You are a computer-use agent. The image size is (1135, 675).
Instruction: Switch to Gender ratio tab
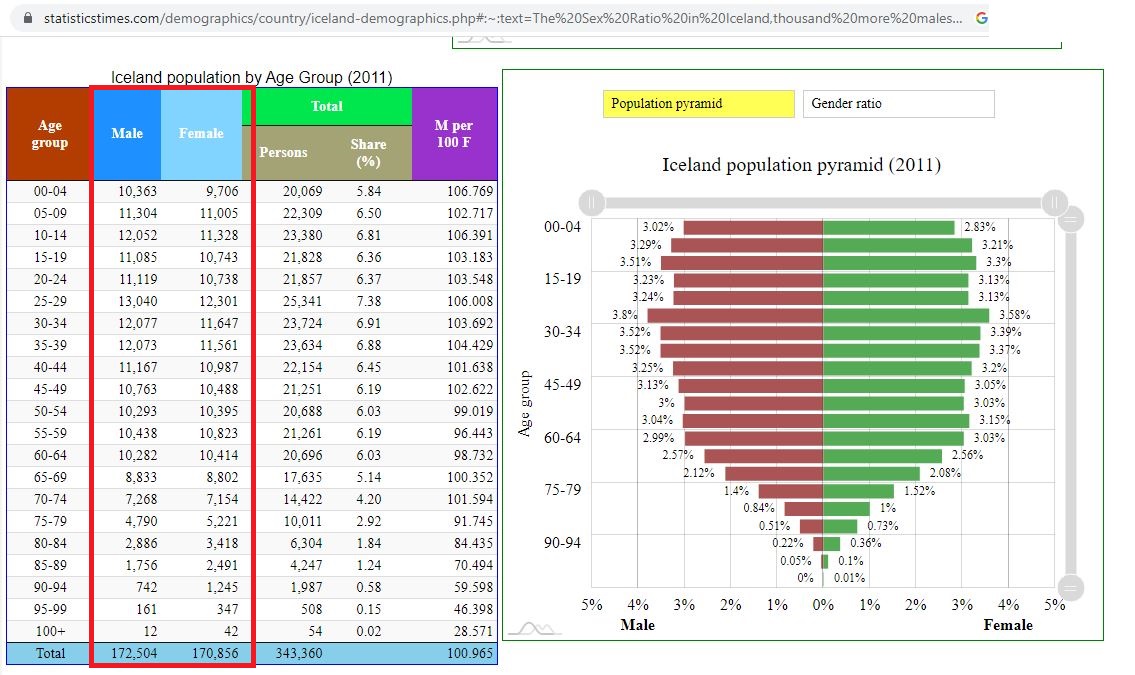(898, 103)
